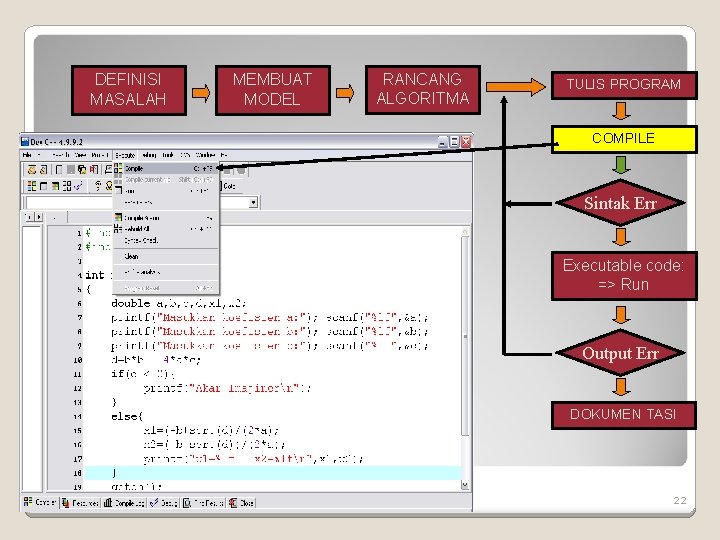The height and width of the screenshot is (540, 720).
Task: Click the gray disabled icon on the top toolbar row
Action: (x=71, y=170)
